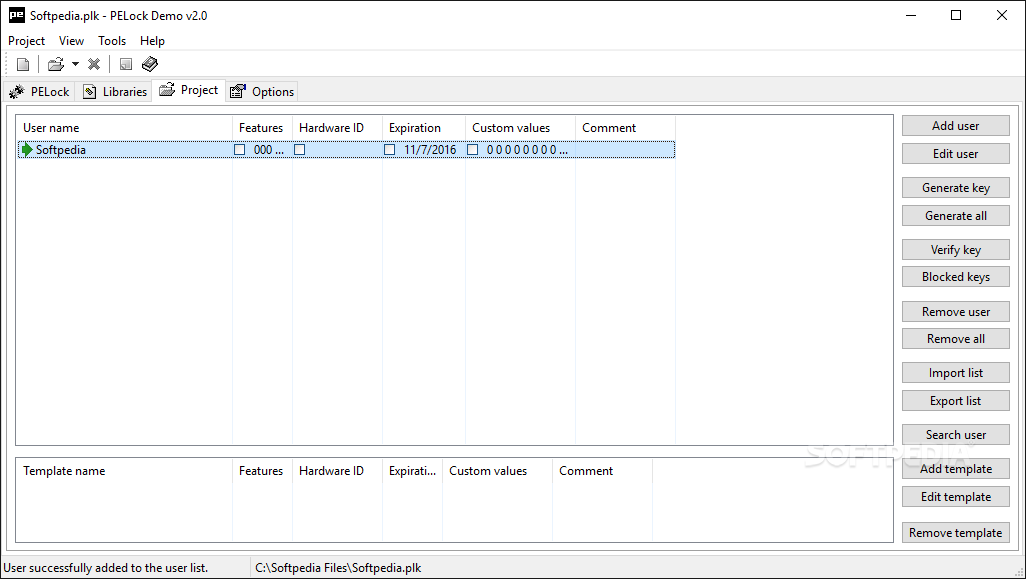Viewport: 1026px width, 579px height.
Task: Click the user list Comment column header
Action: click(x=625, y=128)
